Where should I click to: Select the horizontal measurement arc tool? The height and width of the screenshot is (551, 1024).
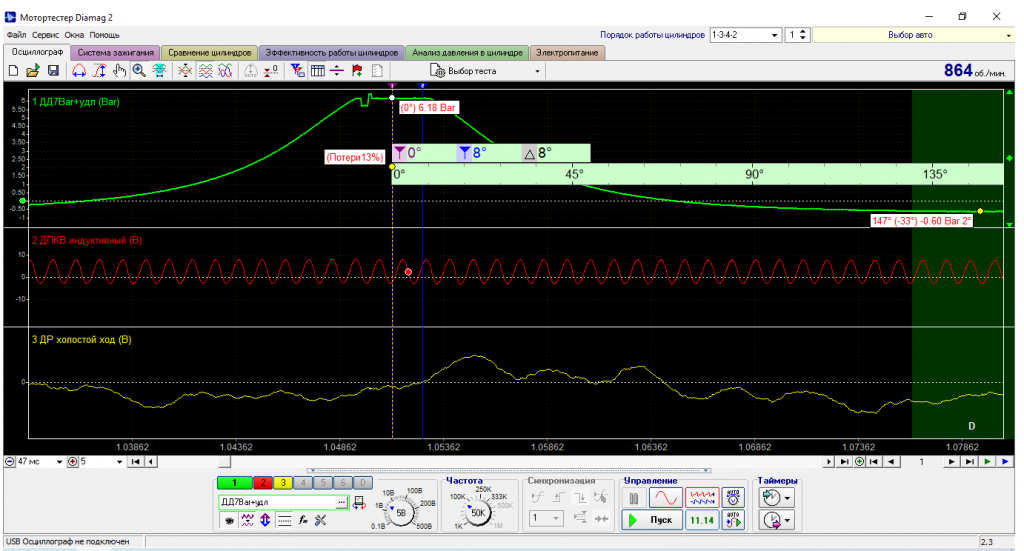click(79, 71)
